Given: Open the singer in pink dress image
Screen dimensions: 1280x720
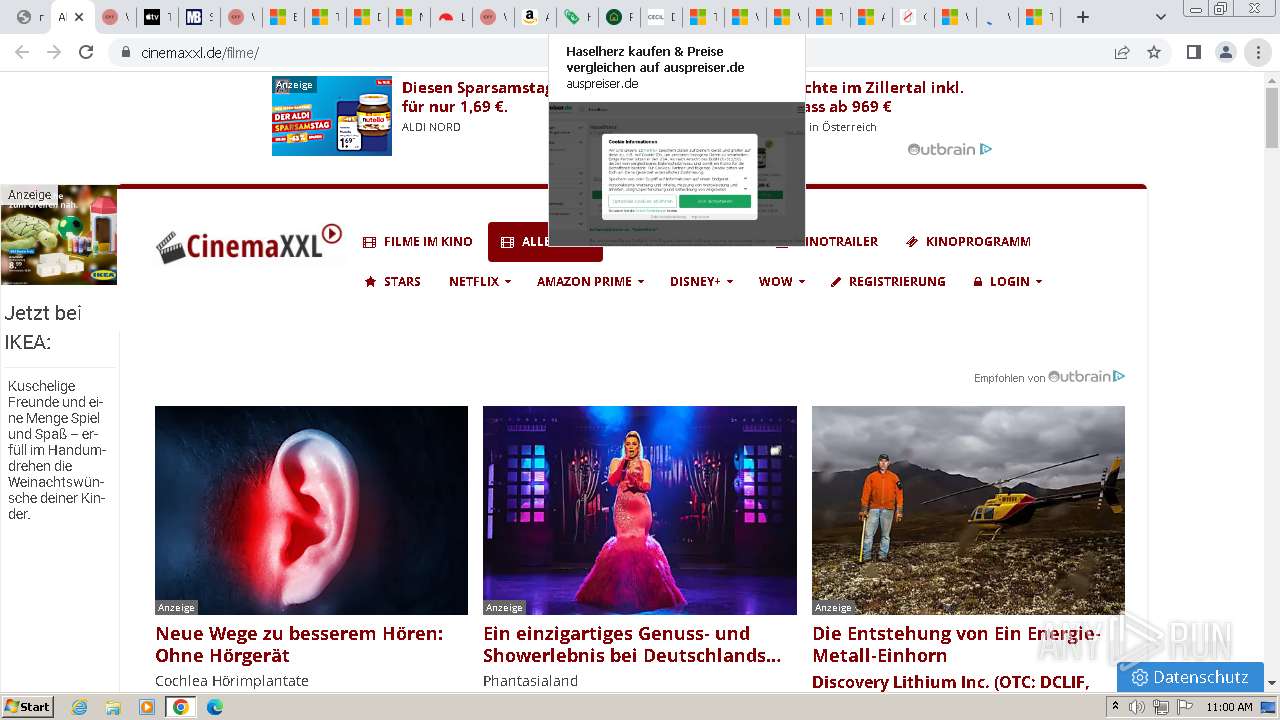Looking at the screenshot, I should pos(640,510).
